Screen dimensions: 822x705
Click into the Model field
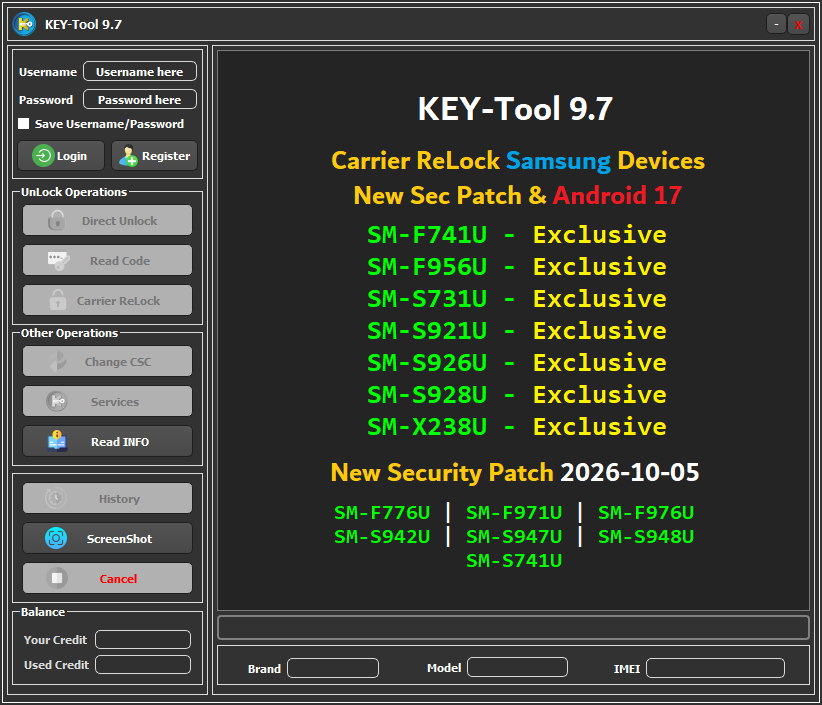[x=517, y=667]
